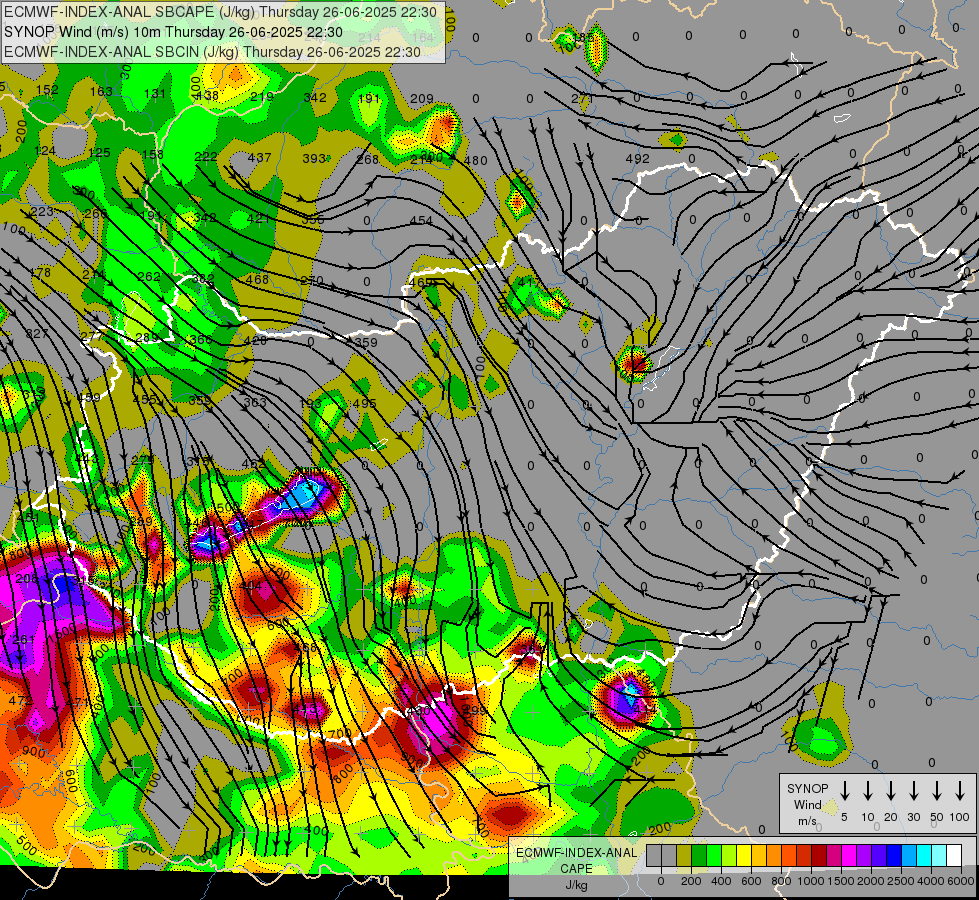
Task: Click the map value 480
Action: pos(476,161)
